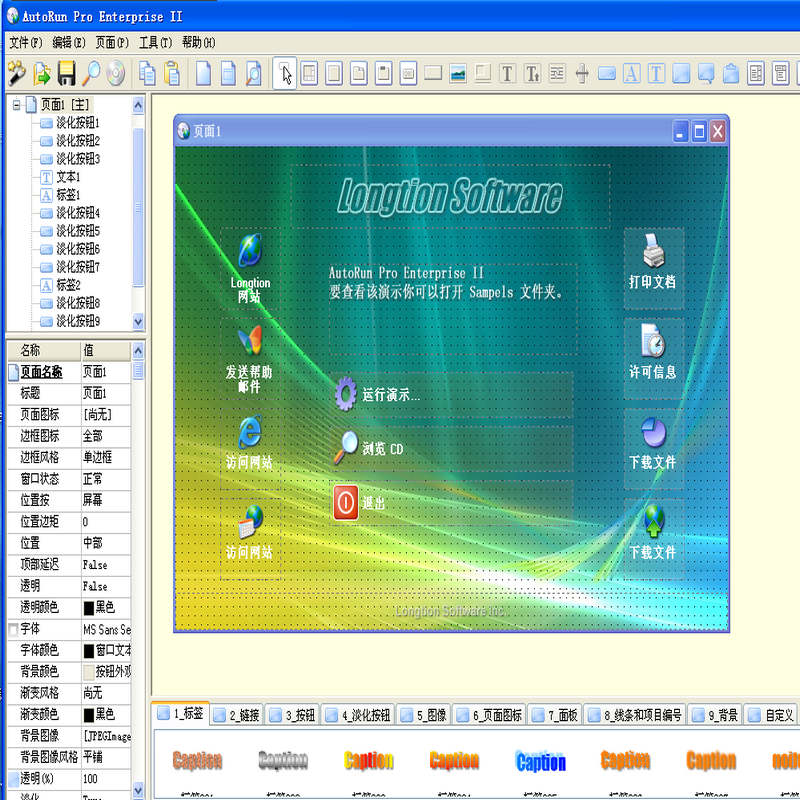Click the 渐变颜色 black color swatch
This screenshot has width=800, height=800.
point(89,715)
